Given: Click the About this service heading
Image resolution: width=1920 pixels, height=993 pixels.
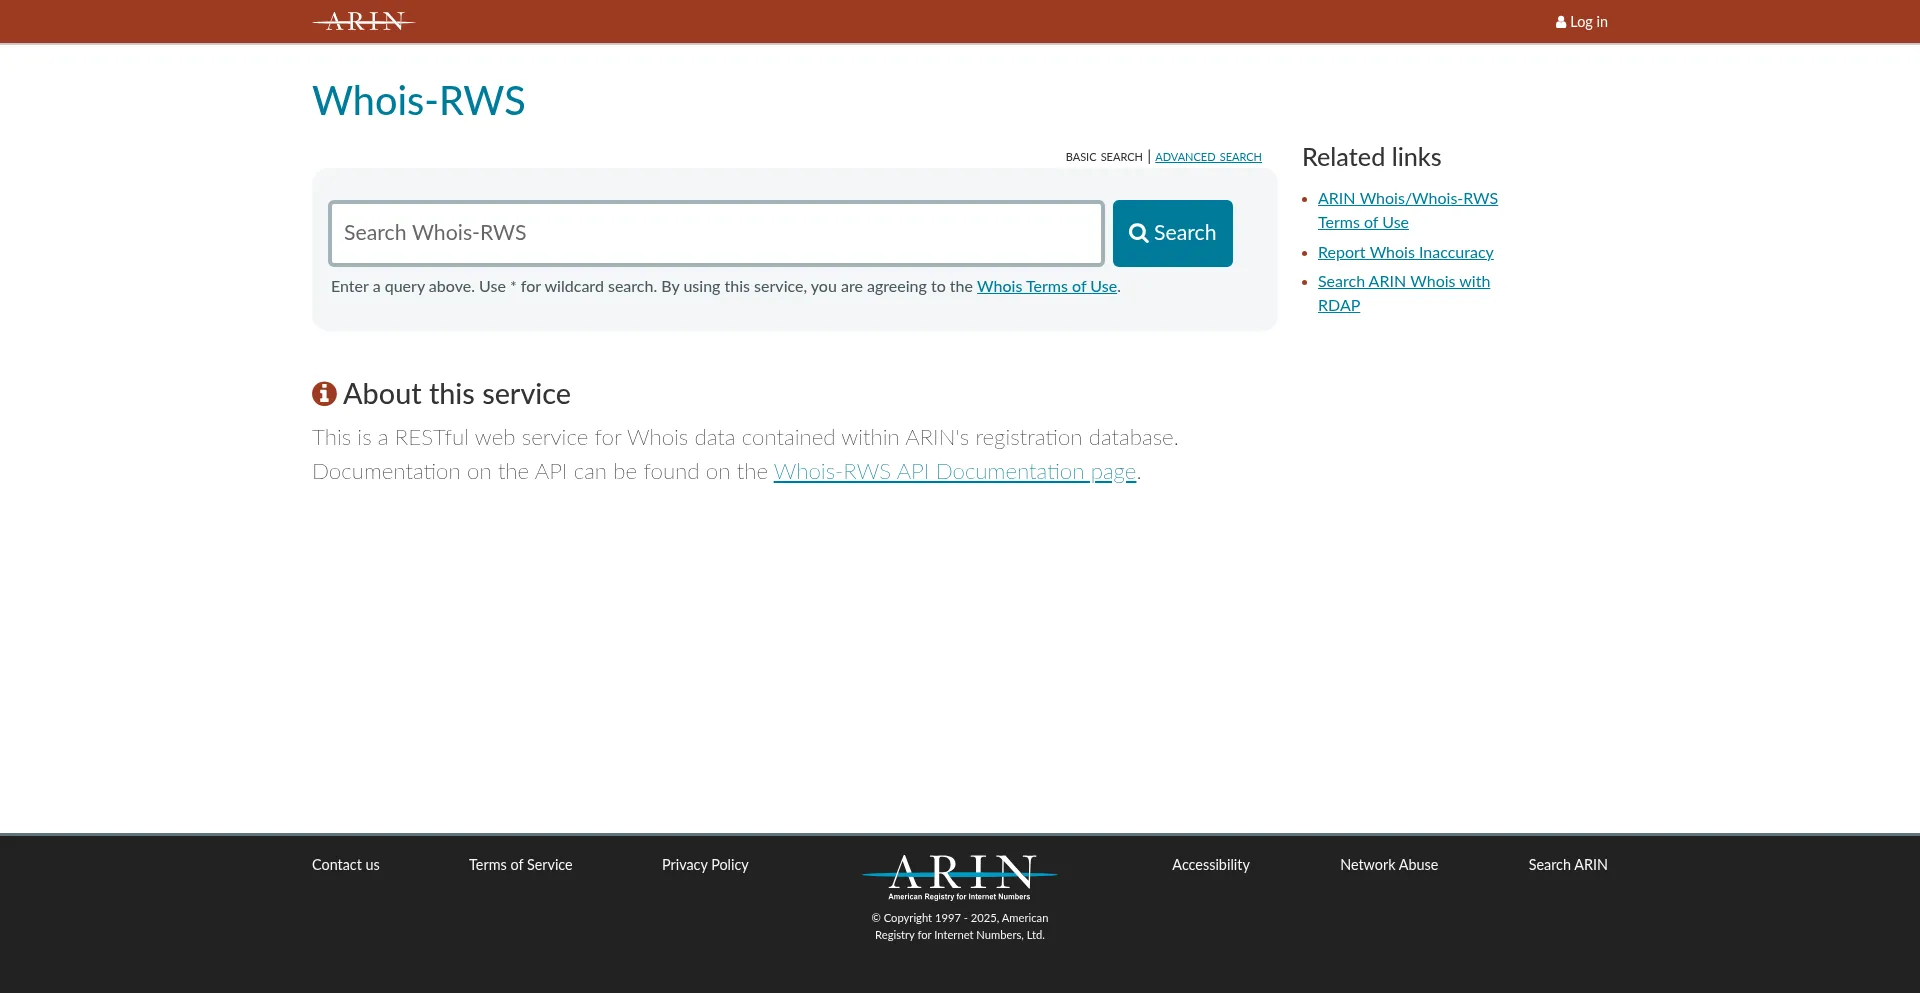Looking at the screenshot, I should 456,394.
